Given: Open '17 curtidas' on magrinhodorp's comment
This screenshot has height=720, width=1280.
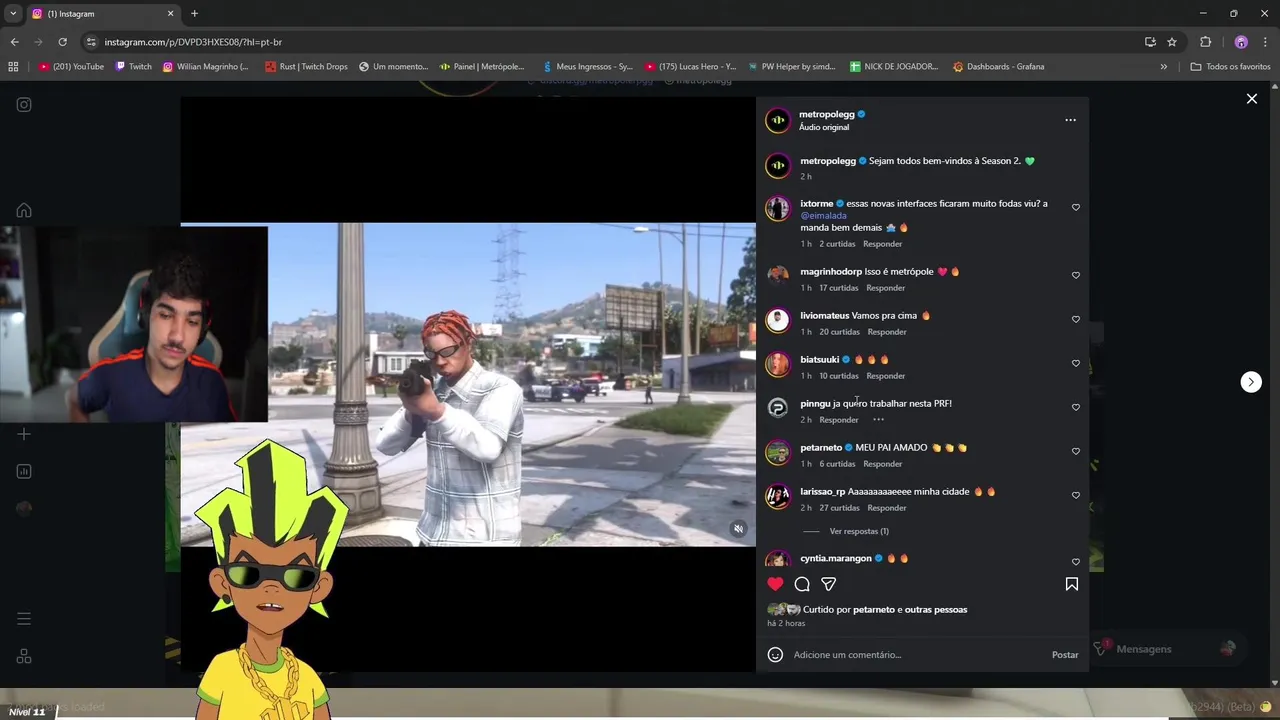Looking at the screenshot, I should pos(838,288).
